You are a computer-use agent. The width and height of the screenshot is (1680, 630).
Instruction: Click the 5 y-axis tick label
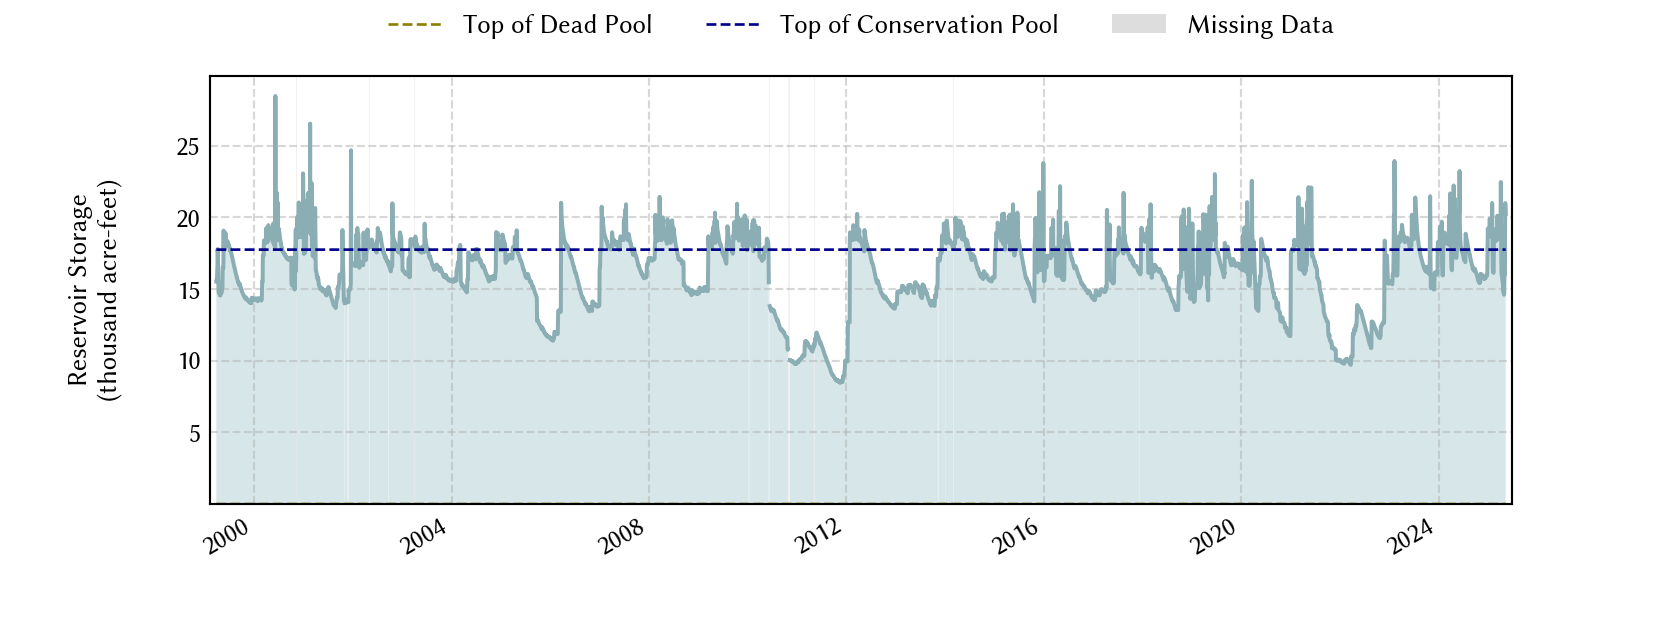click(195, 434)
